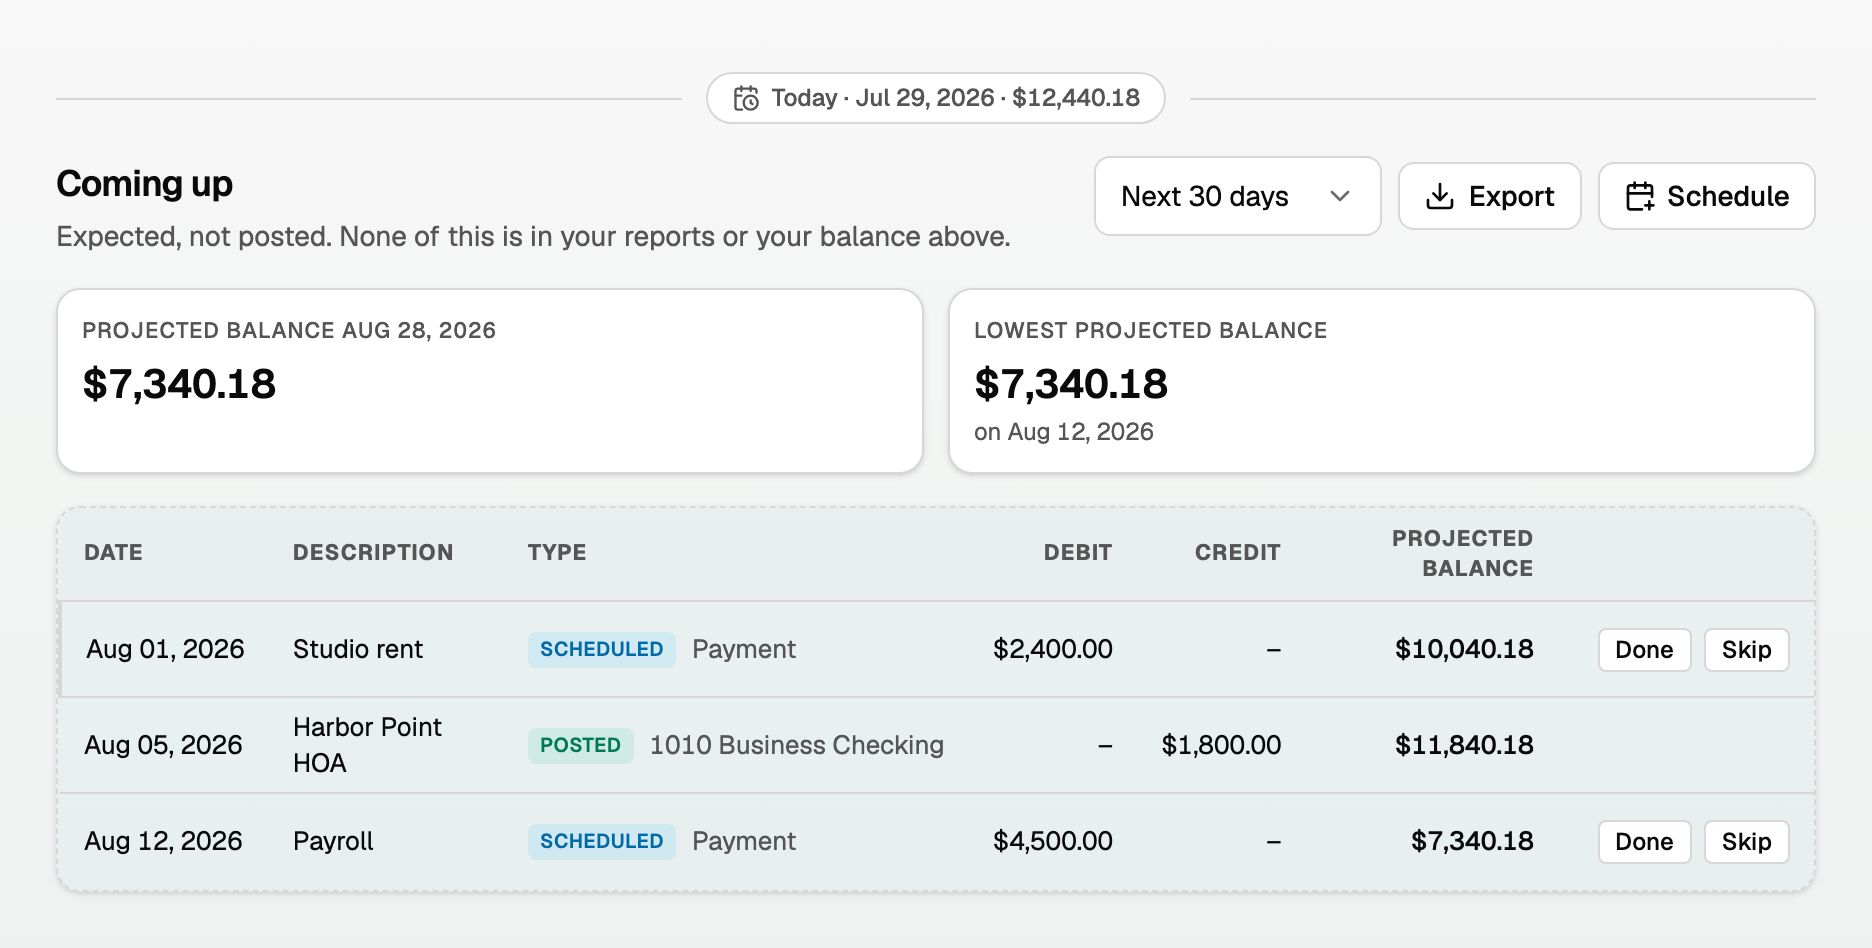Click the calendar clock icon beside Today
This screenshot has height=948, width=1872.
coord(746,98)
